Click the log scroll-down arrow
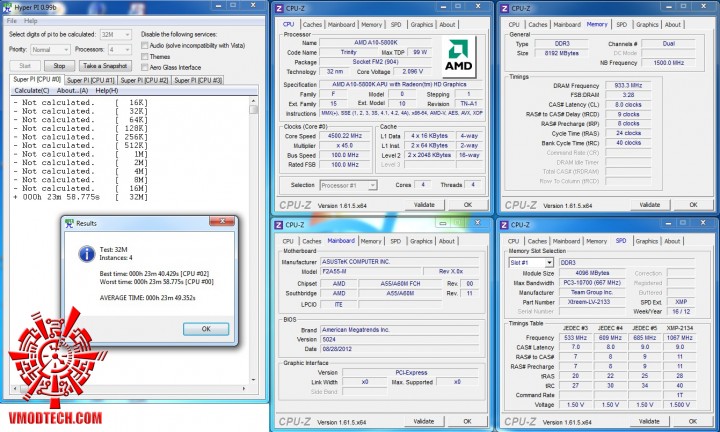This screenshot has width=720, height=432. click(x=253, y=380)
